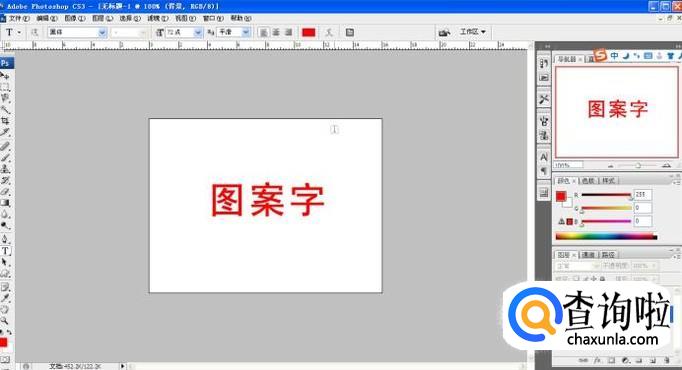Select the Blur tool
Viewport: 682px width, 370px height.
5,214
